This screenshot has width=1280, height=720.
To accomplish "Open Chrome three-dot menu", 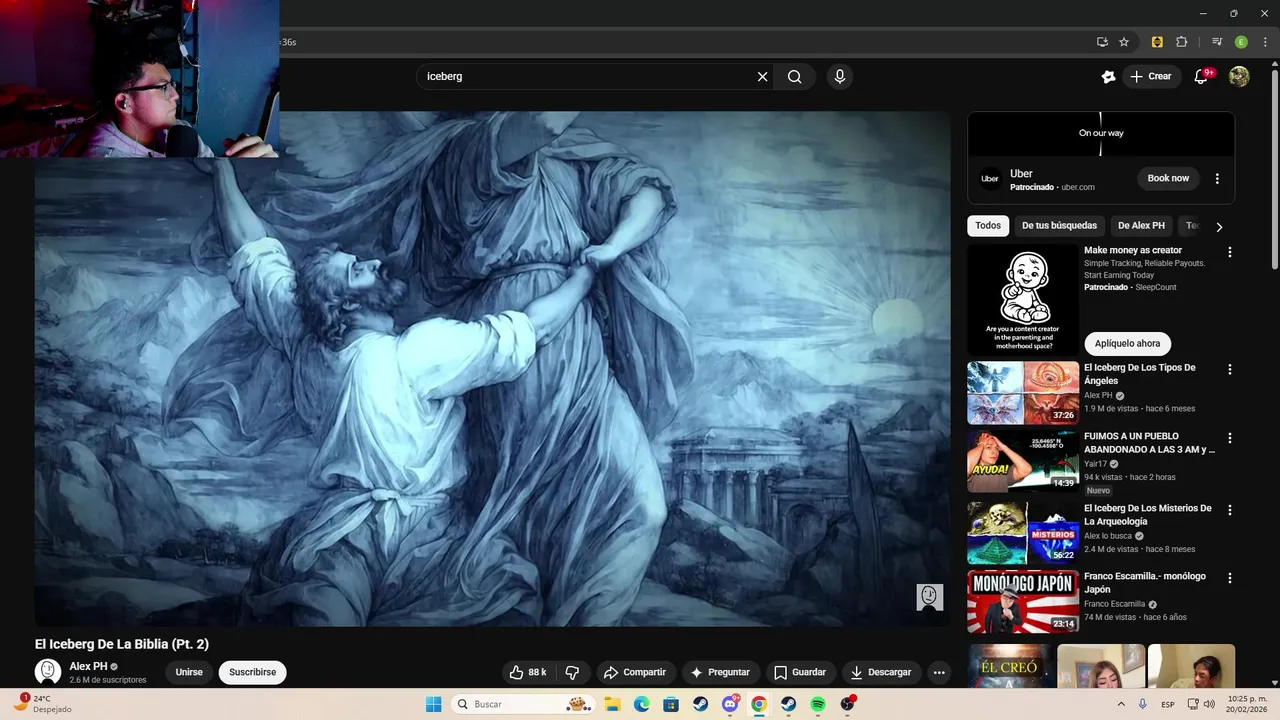I will (1265, 42).
